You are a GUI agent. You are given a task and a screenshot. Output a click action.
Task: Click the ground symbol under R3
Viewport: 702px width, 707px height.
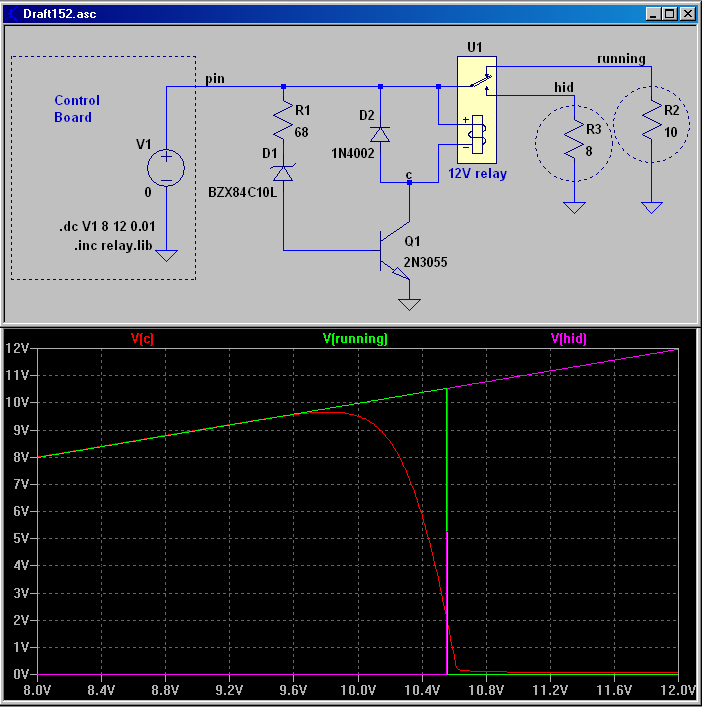(574, 207)
